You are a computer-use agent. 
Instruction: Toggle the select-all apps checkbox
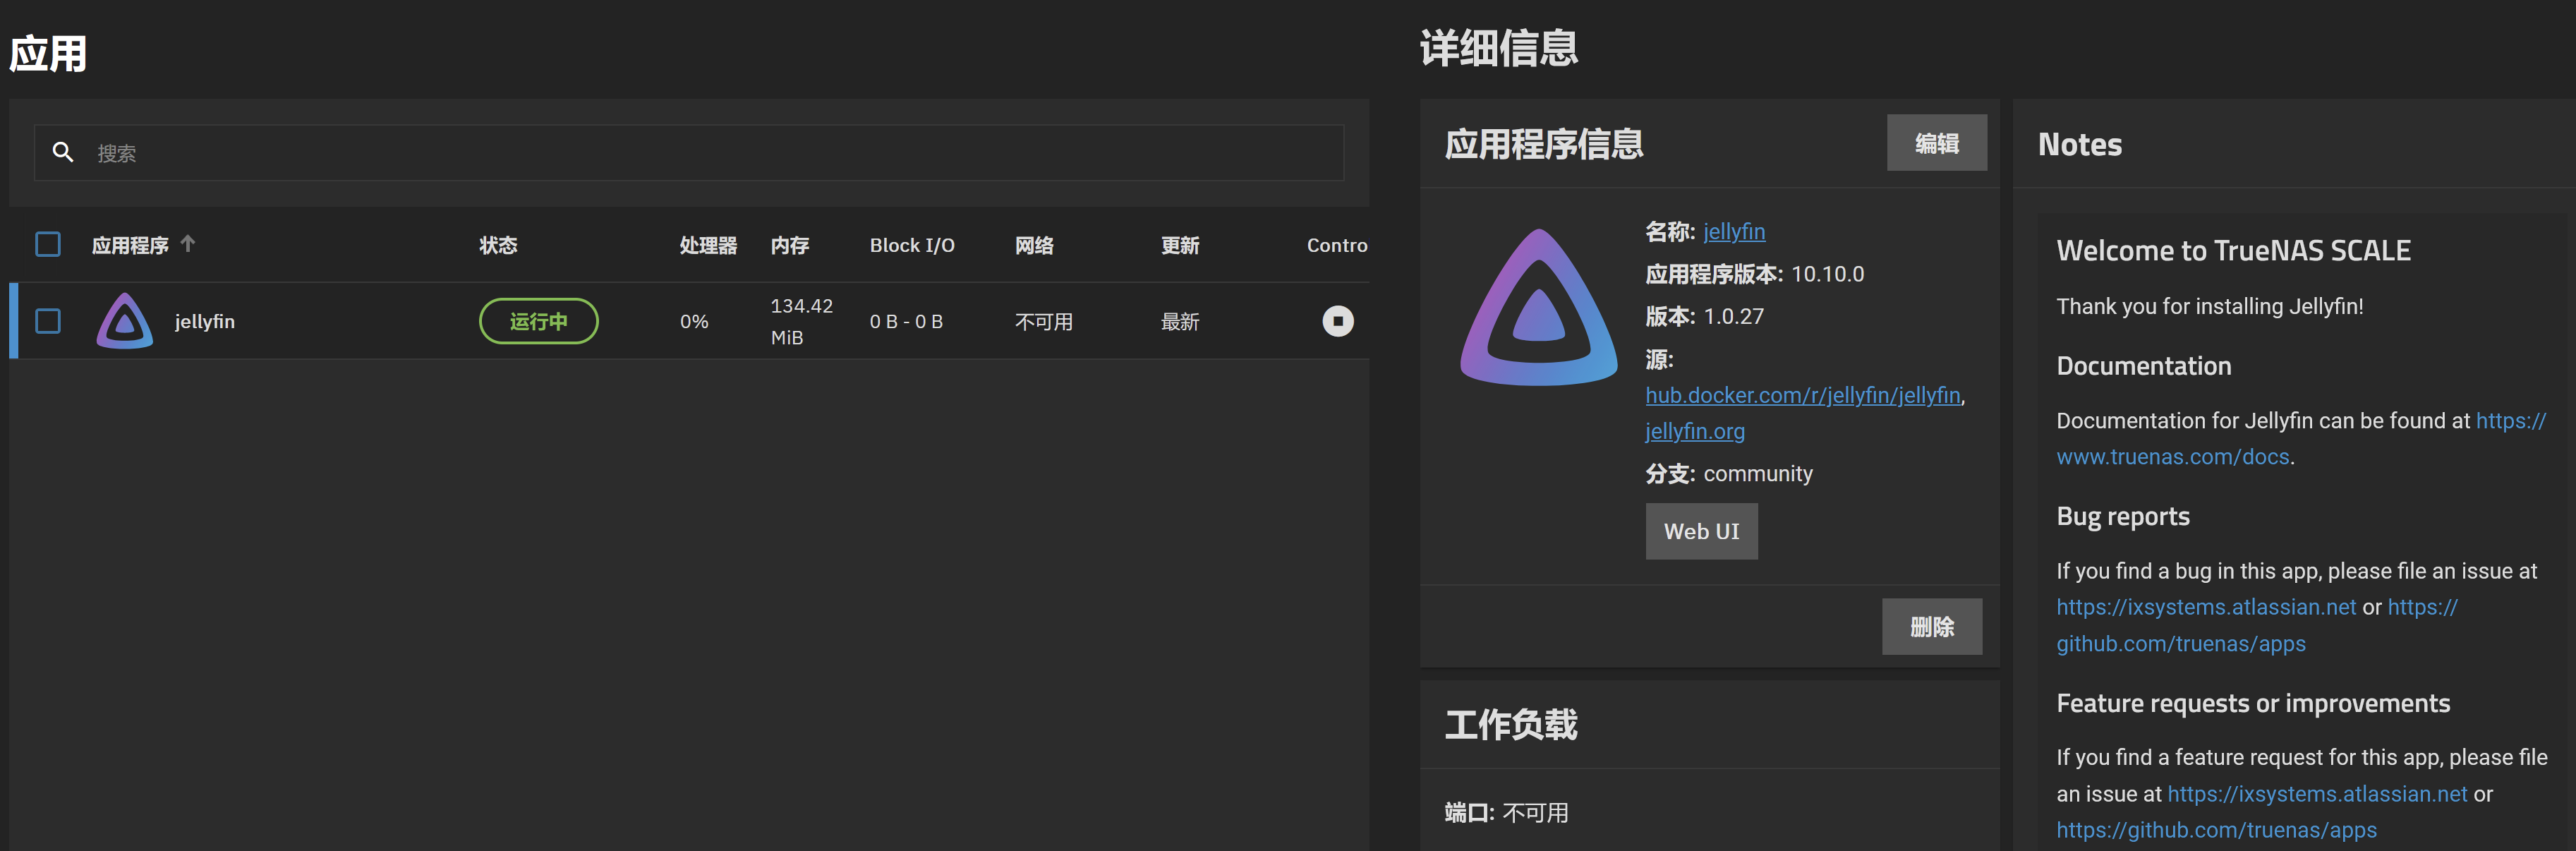[x=48, y=244]
